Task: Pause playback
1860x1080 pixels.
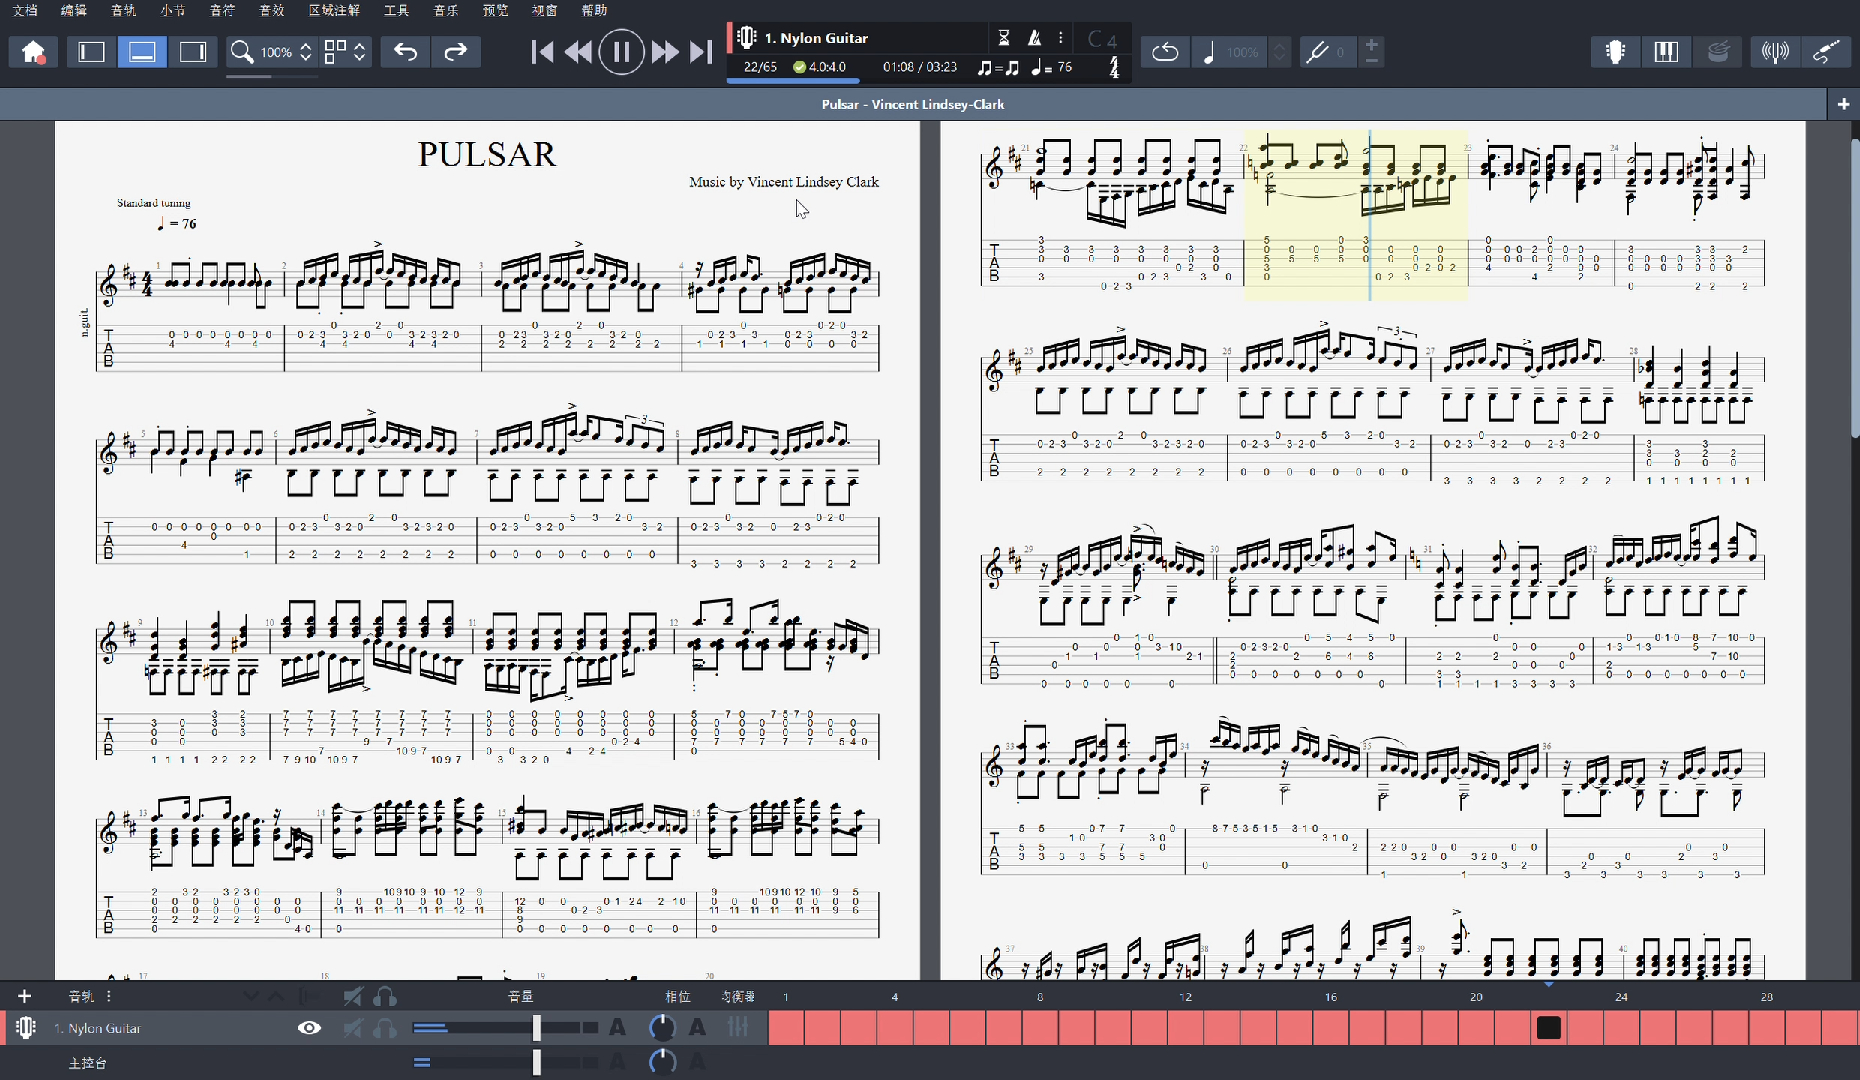Action: [x=621, y=52]
